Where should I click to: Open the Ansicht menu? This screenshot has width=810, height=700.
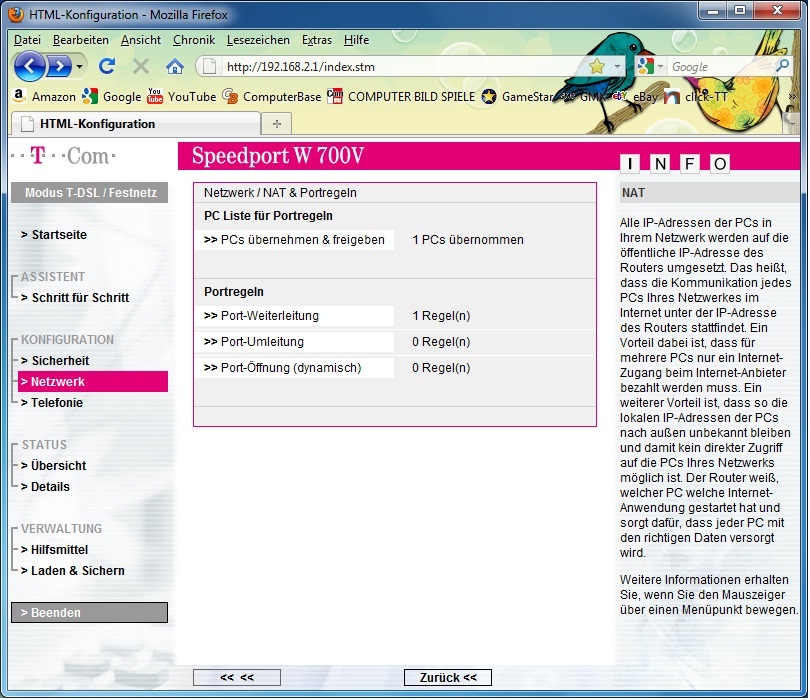141,40
